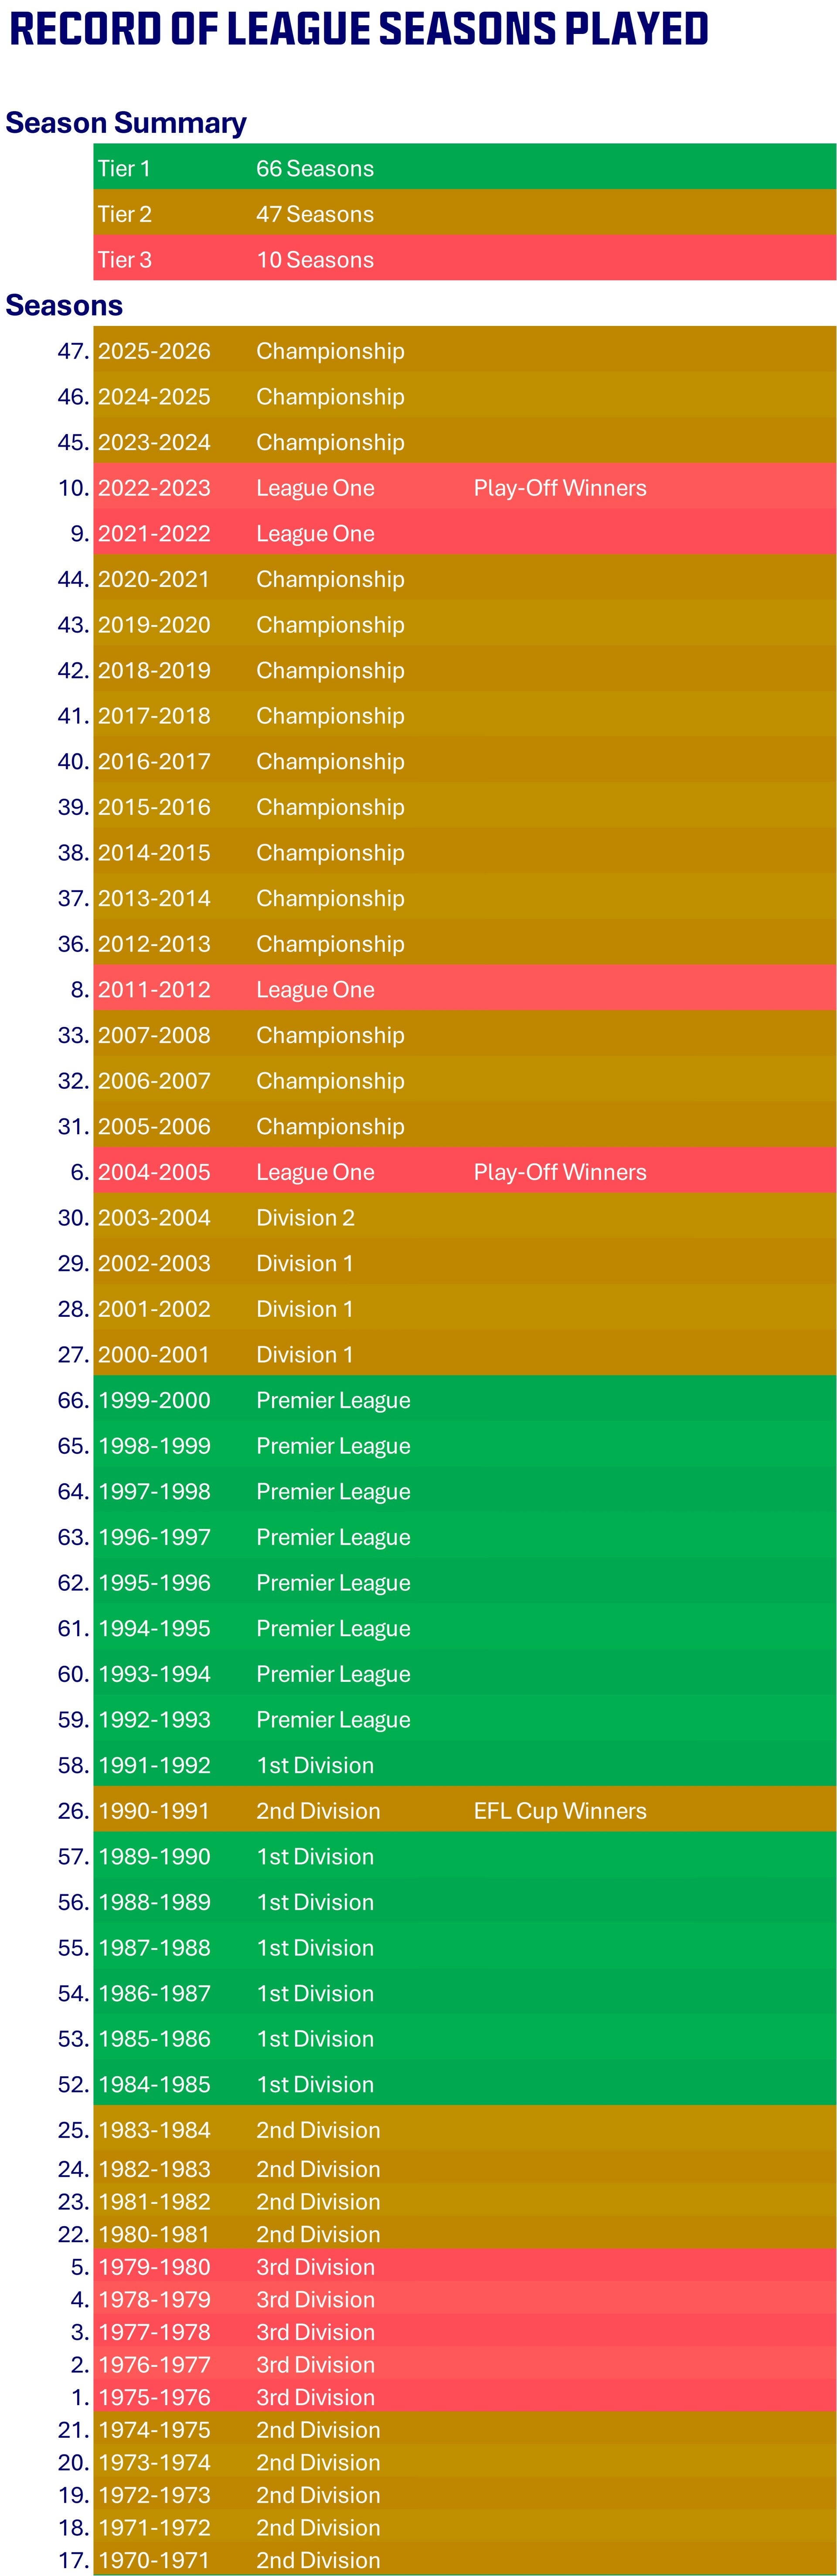837x2576 pixels.
Task: Click 2022-2023 Play-Off Winners text
Action: tap(560, 488)
